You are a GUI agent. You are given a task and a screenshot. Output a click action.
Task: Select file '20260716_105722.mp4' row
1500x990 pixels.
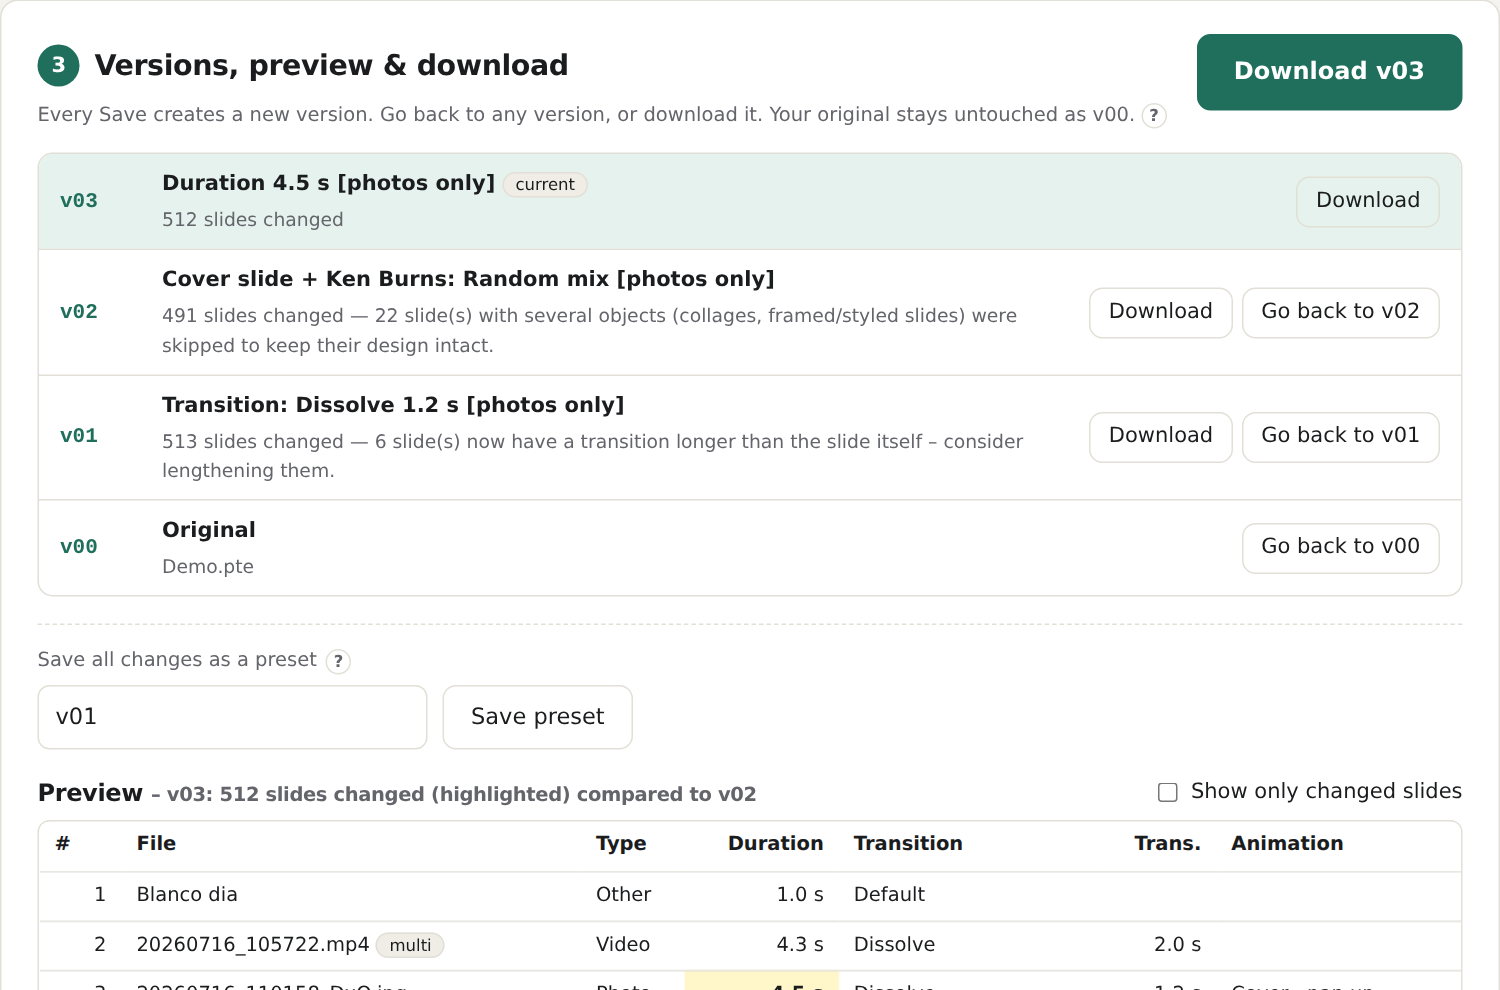pos(750,945)
